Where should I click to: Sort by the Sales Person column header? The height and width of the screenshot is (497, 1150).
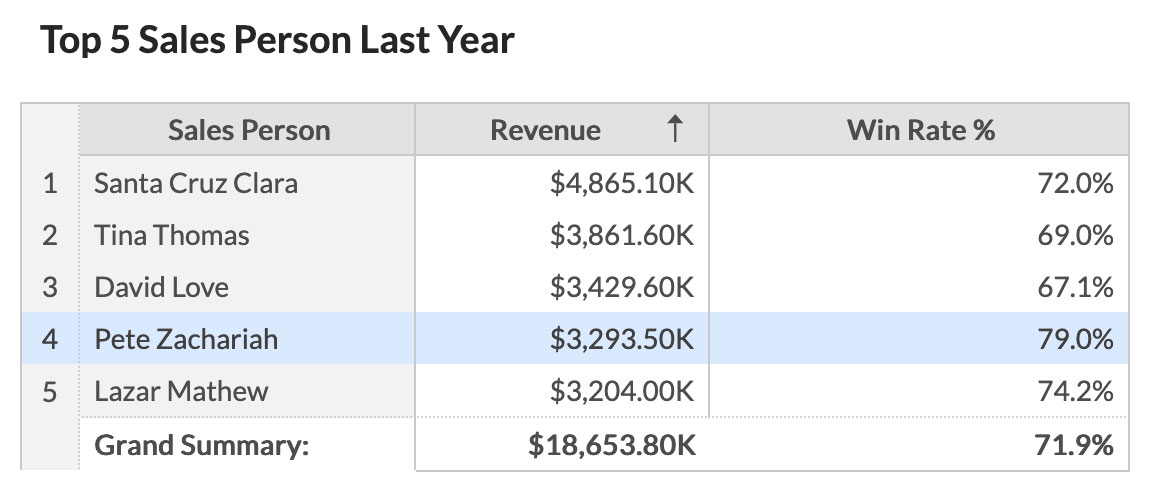coord(248,130)
